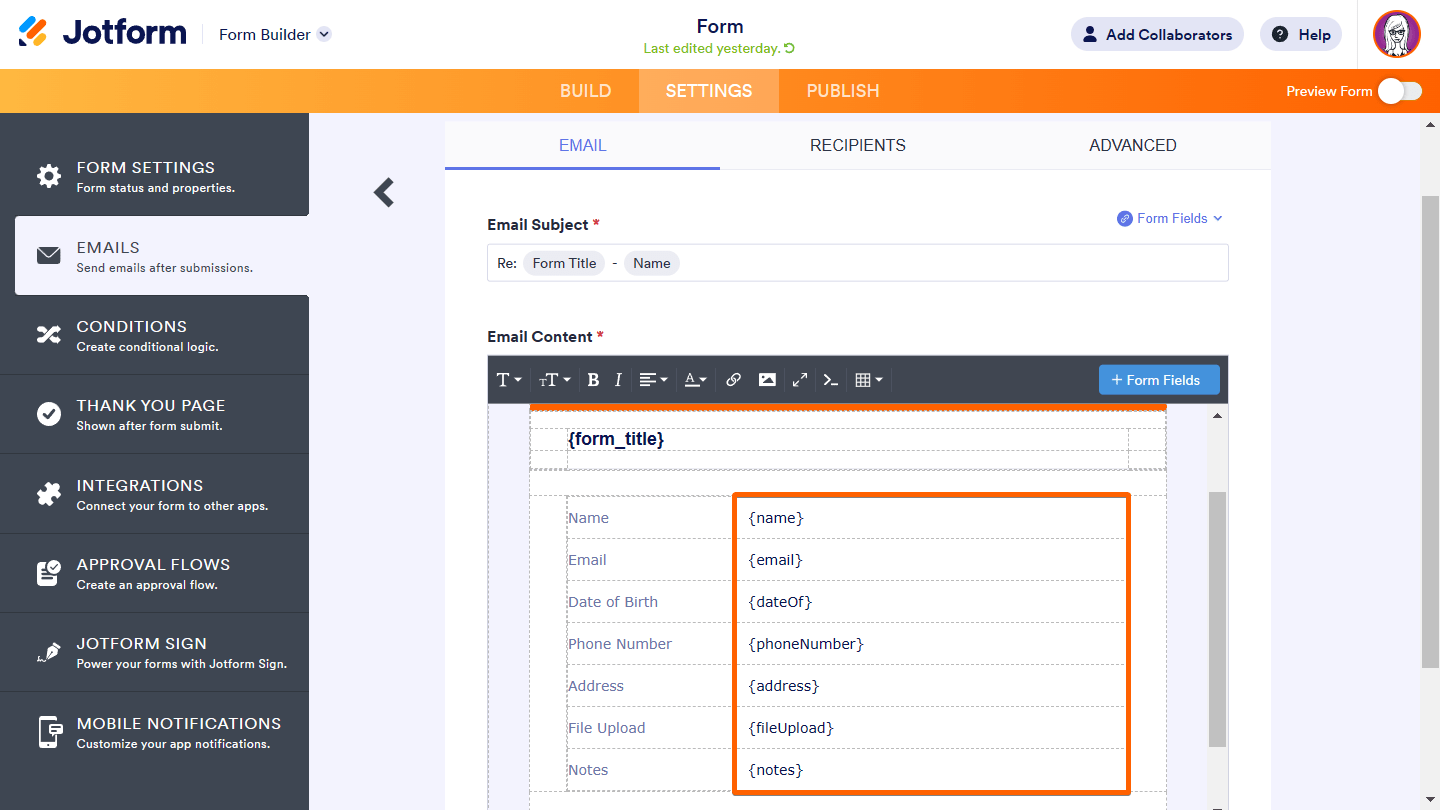Switch to the Recipients tab
Image resolution: width=1440 pixels, height=810 pixels.
(857, 145)
